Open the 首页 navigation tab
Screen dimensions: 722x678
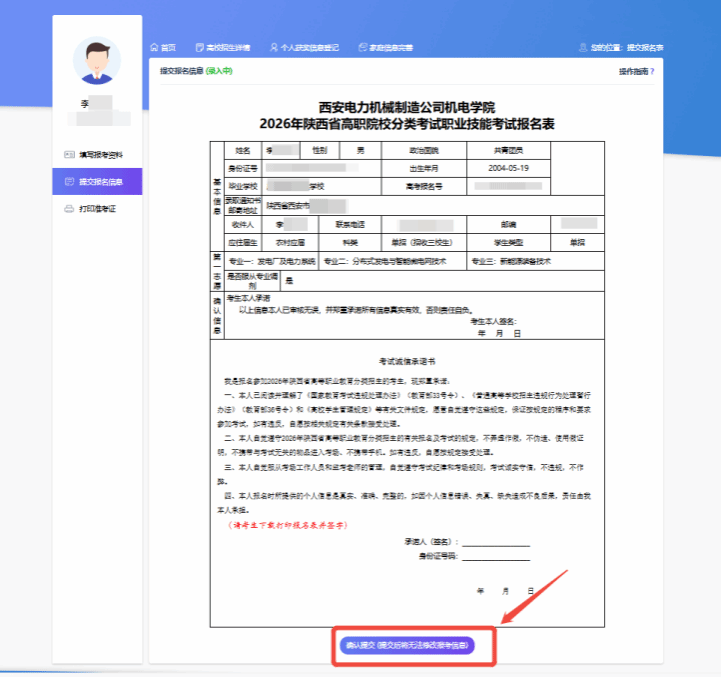tap(168, 47)
